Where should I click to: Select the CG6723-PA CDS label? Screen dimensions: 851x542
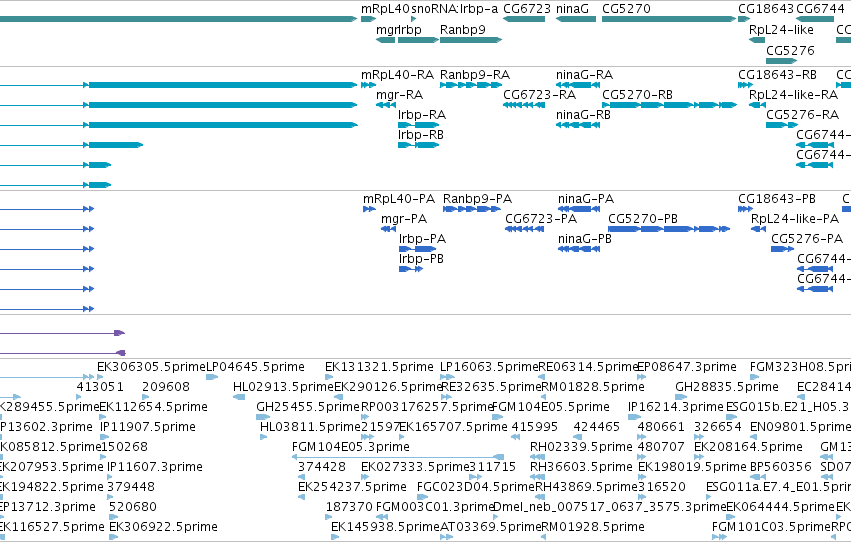click(x=541, y=219)
